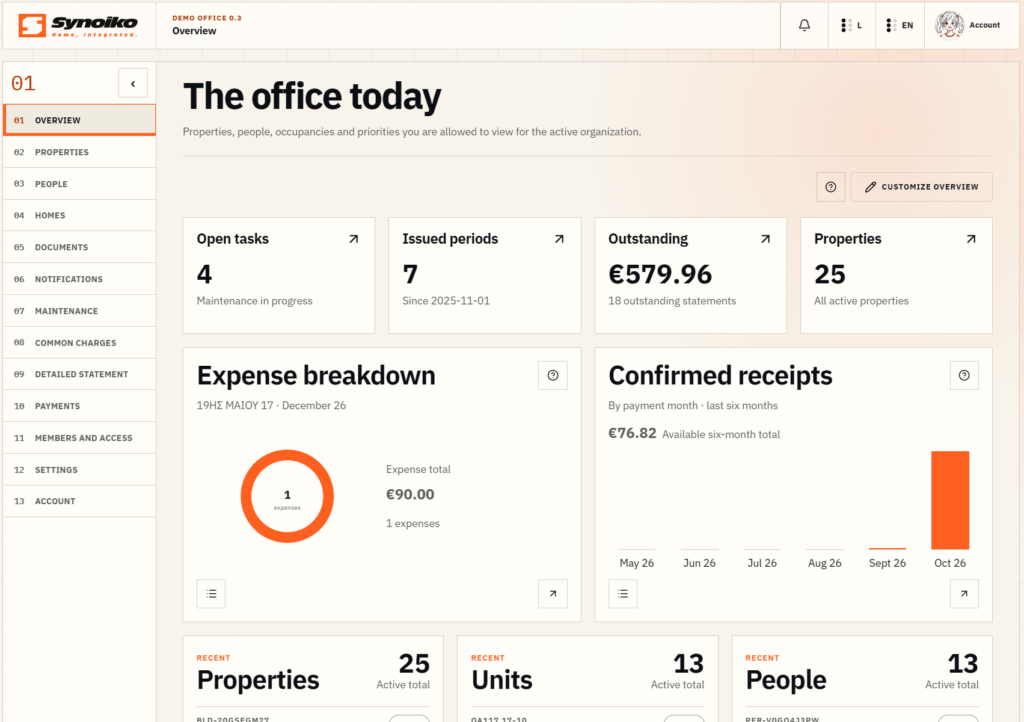1024x722 pixels.
Task: Click the Recent Properties card heading
Action: click(258, 680)
